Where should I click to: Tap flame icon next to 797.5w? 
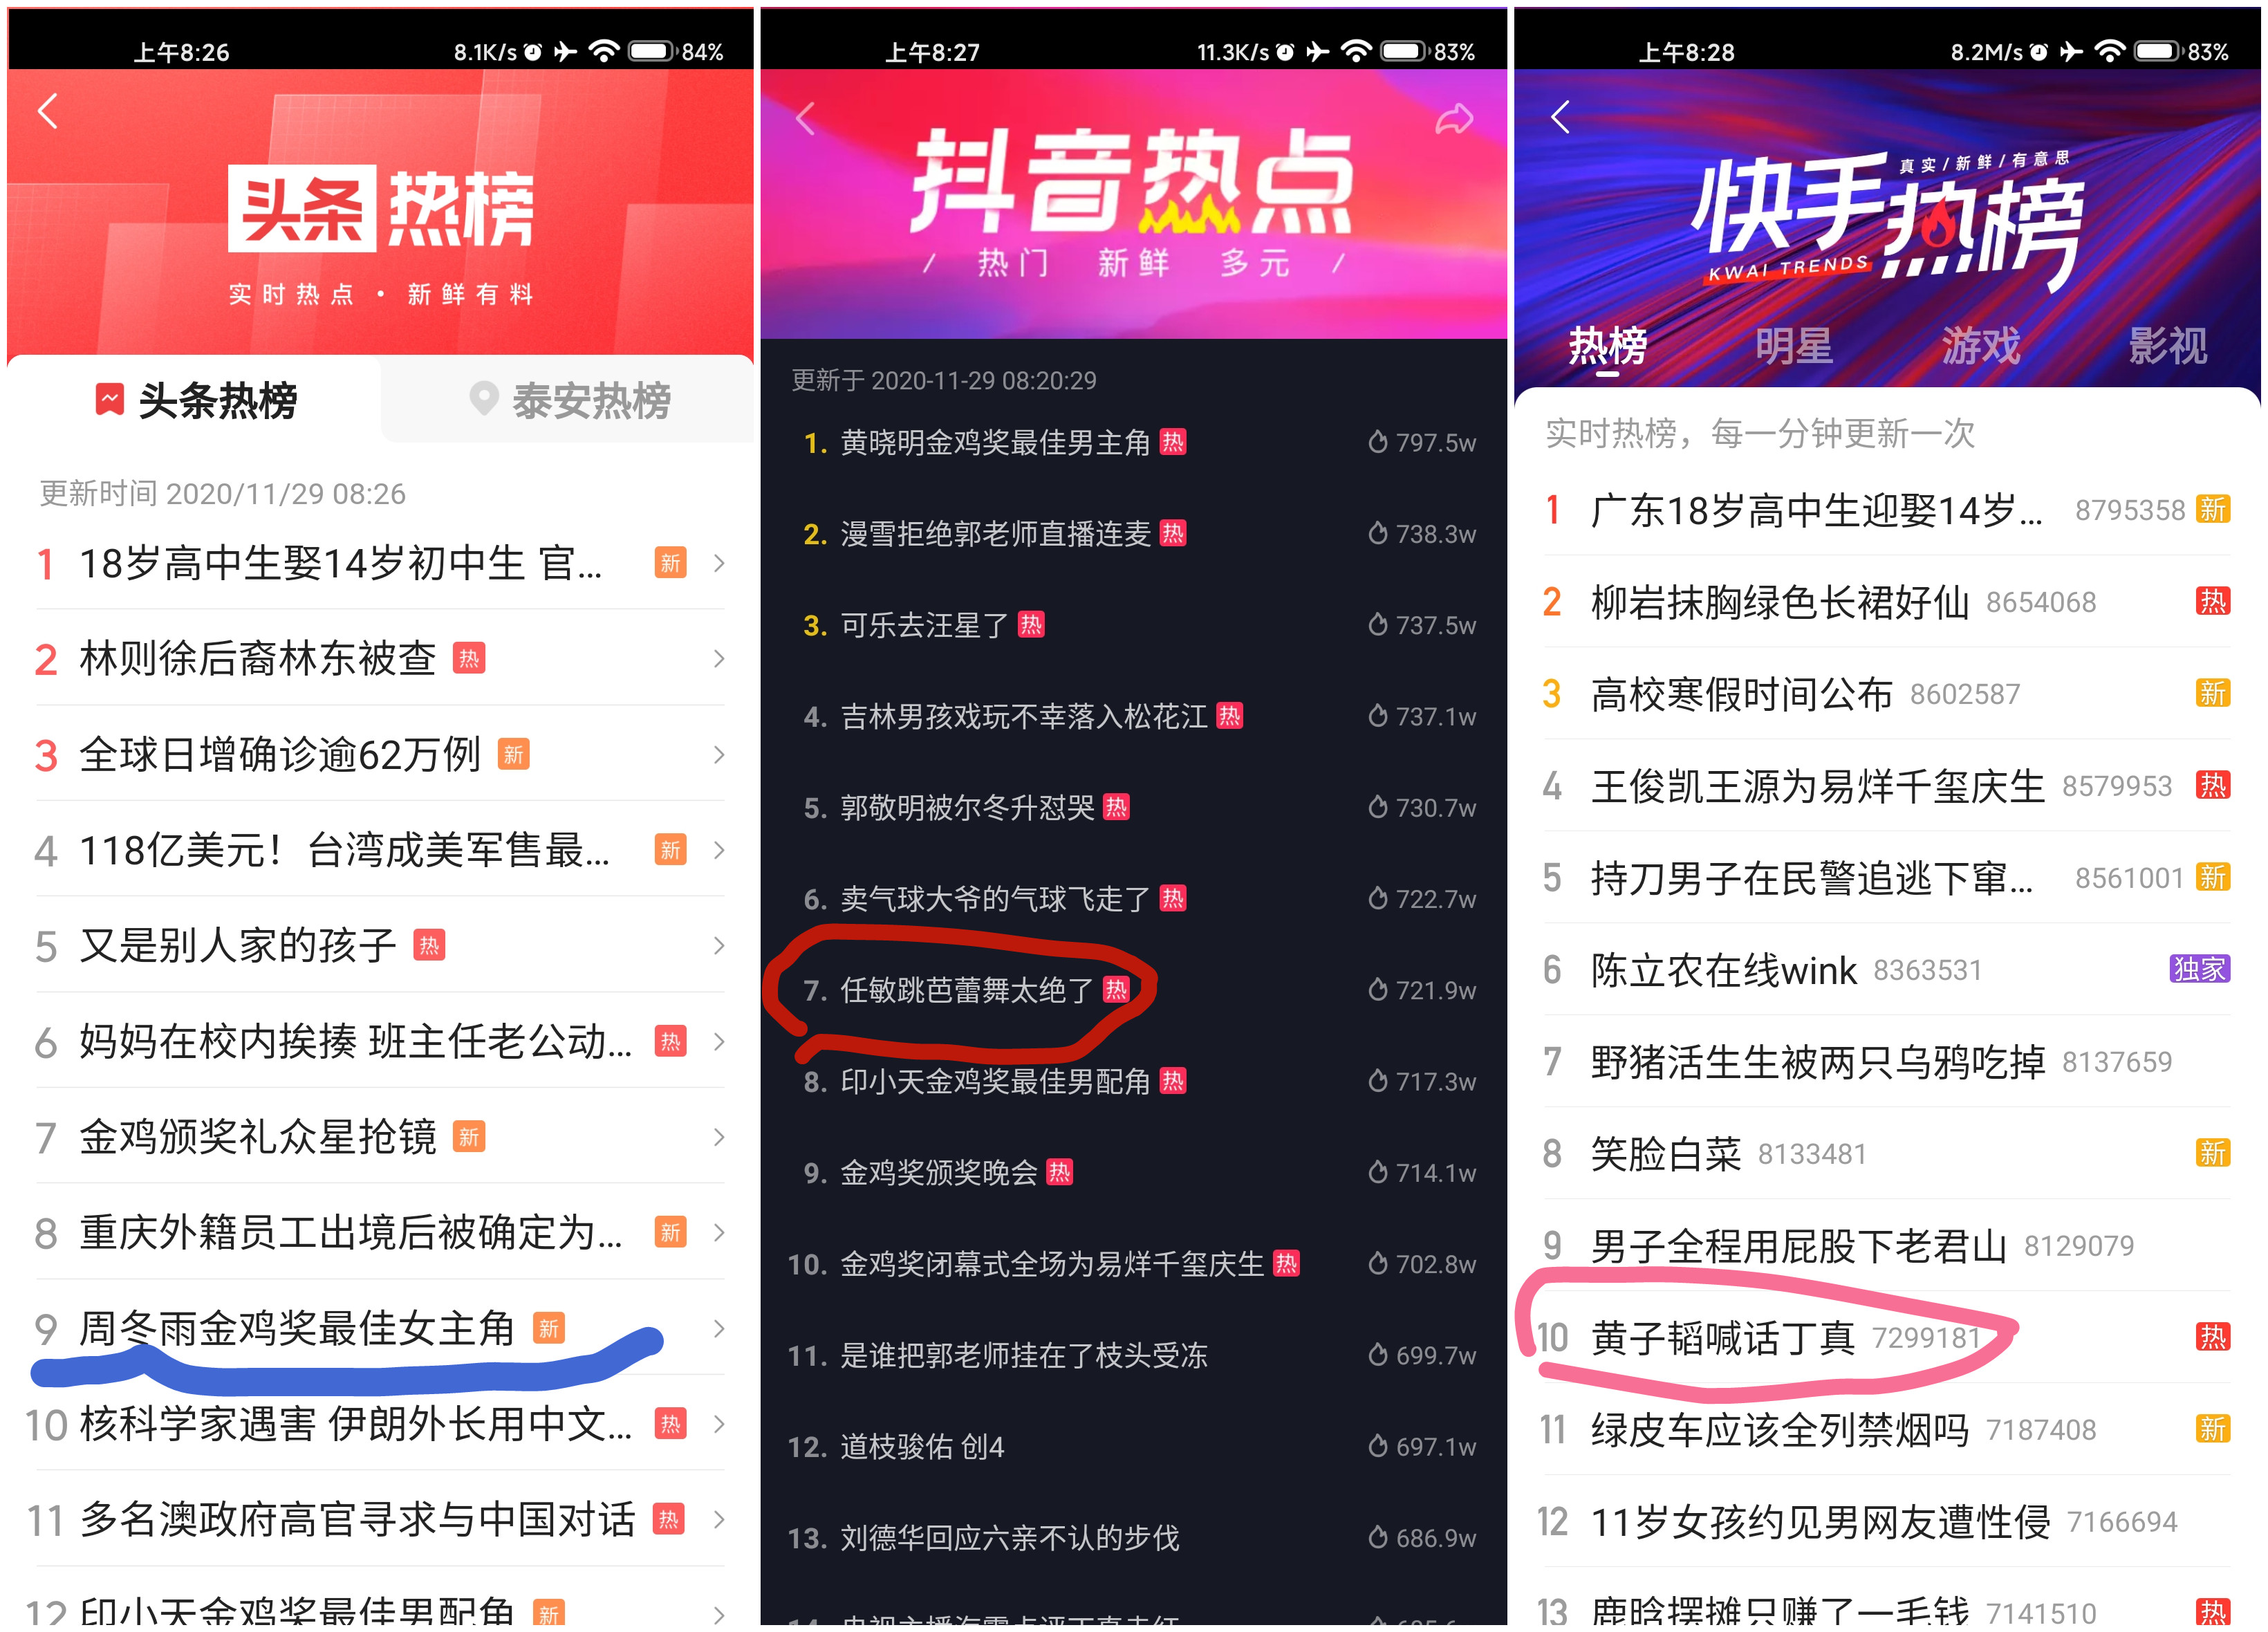click(x=1377, y=442)
